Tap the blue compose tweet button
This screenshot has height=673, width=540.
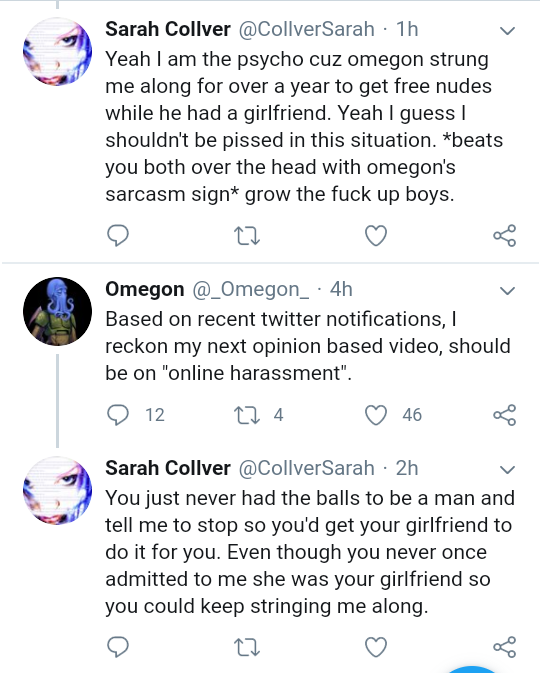pos(471,670)
